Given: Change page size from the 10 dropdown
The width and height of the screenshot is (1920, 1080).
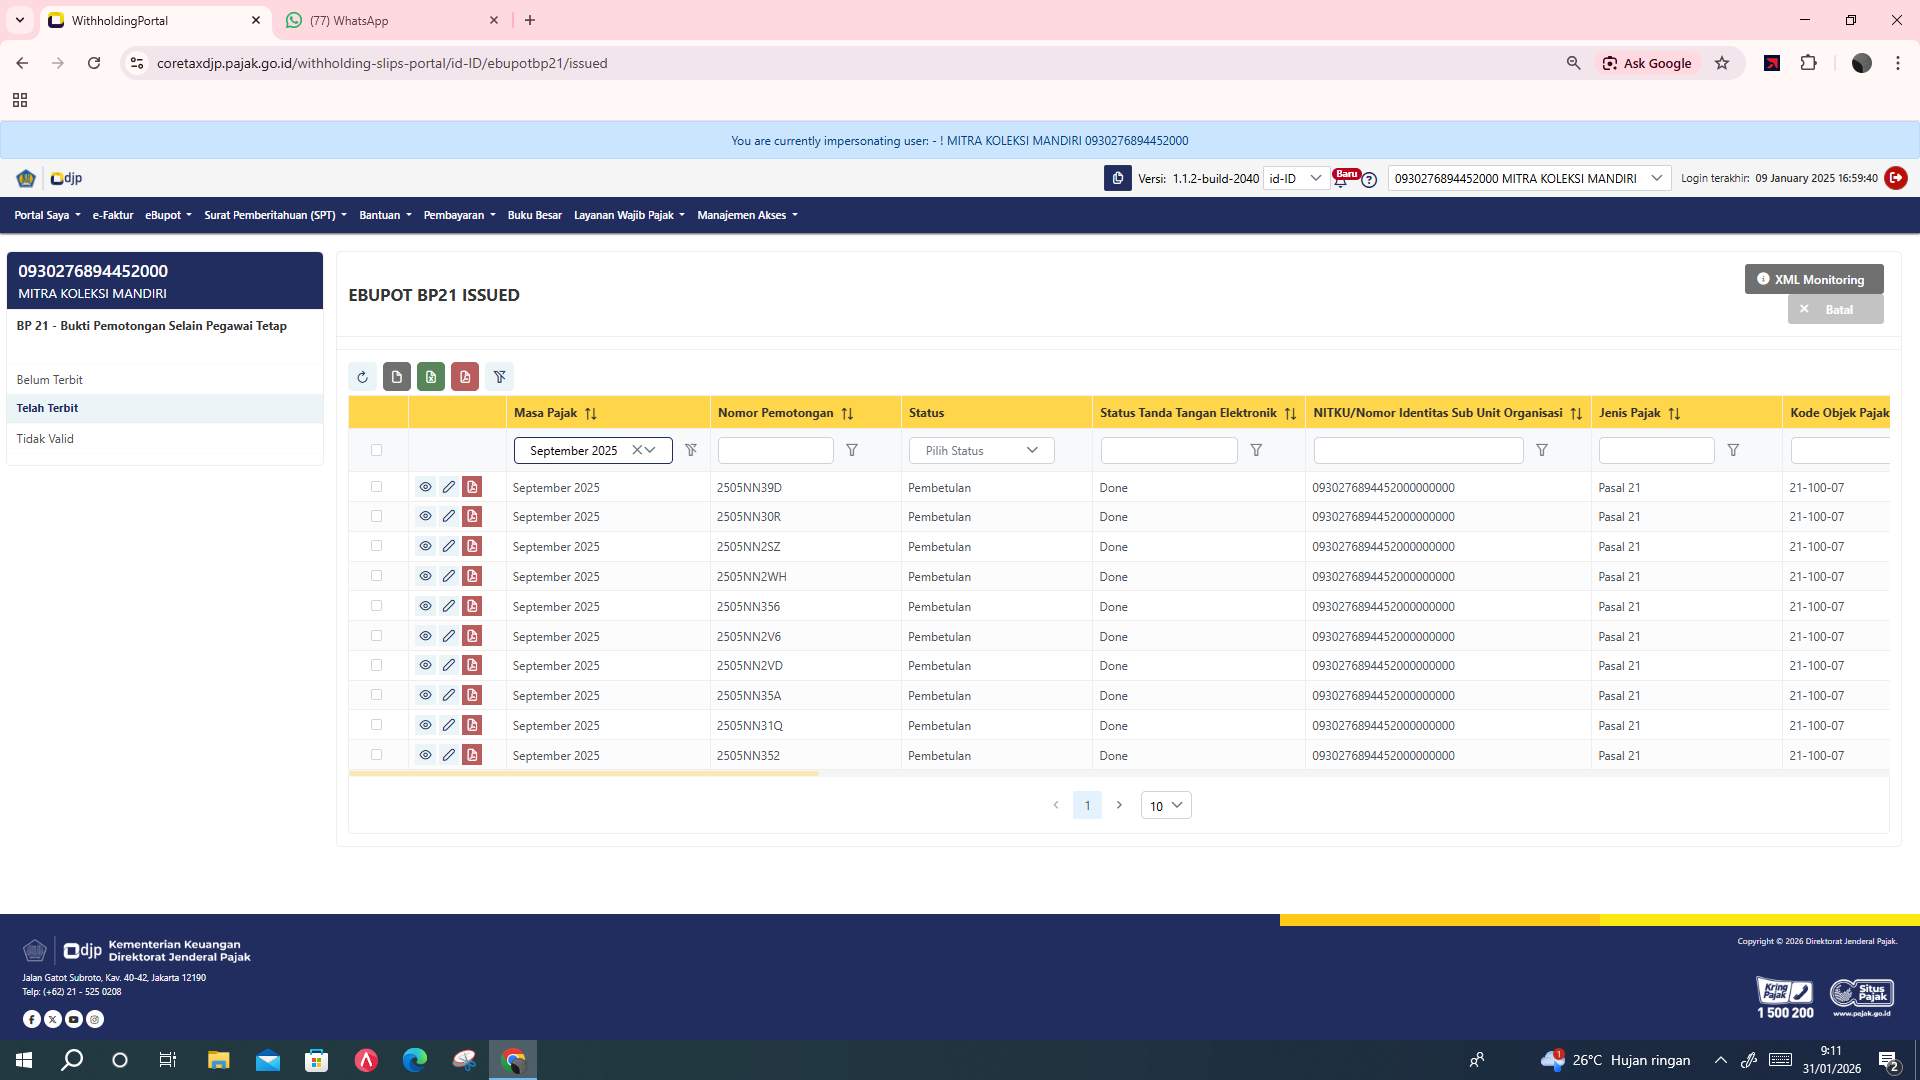Looking at the screenshot, I should [1164, 805].
